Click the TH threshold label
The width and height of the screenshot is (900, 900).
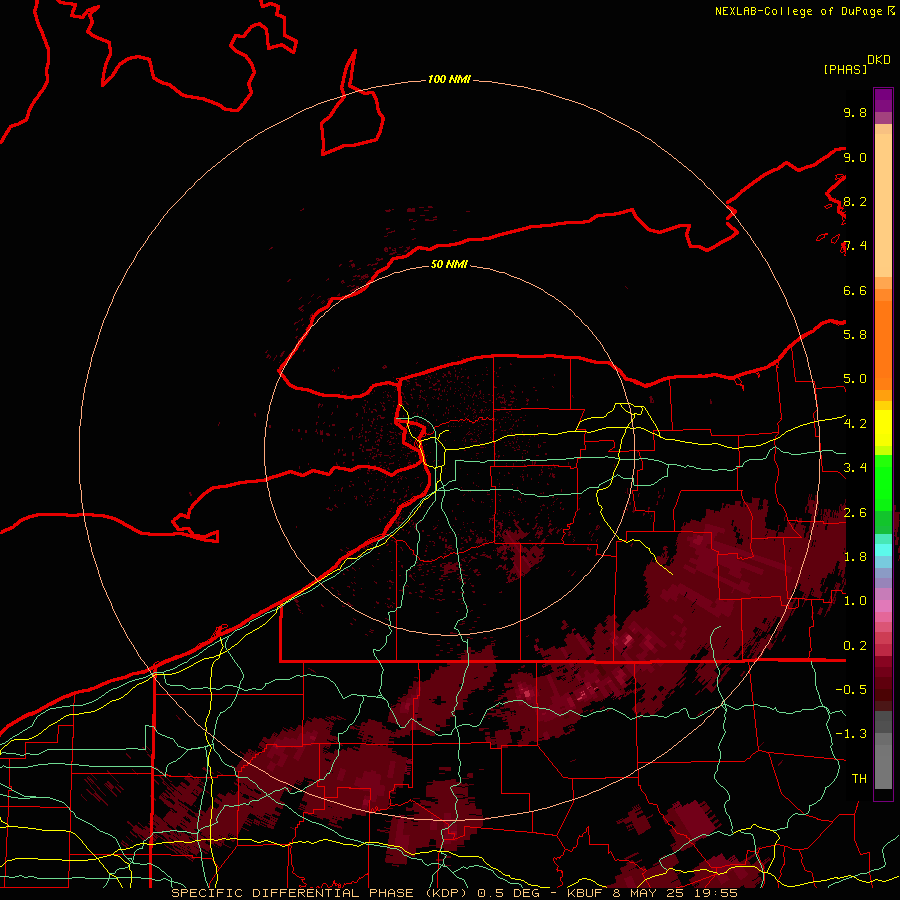coord(859,779)
